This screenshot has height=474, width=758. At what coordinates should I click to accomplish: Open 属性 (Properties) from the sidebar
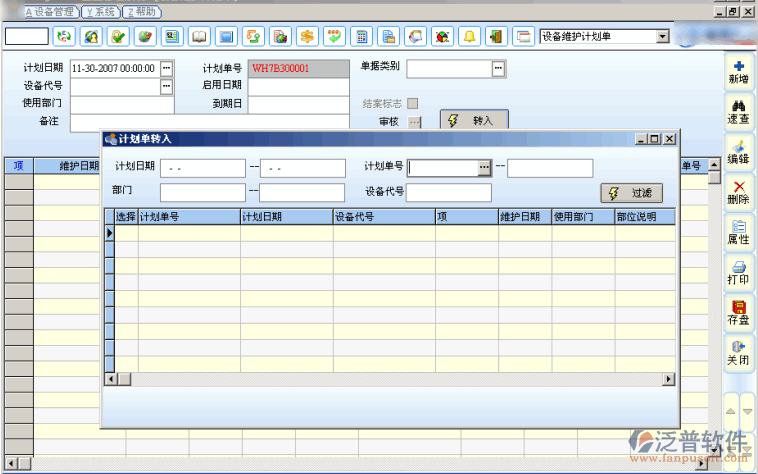pos(738,232)
